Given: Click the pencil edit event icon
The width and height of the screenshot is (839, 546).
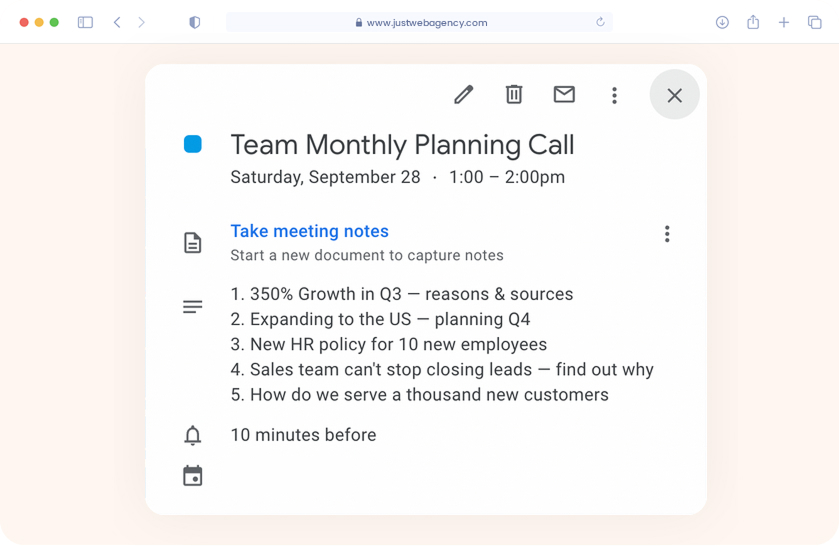Looking at the screenshot, I should (x=463, y=95).
